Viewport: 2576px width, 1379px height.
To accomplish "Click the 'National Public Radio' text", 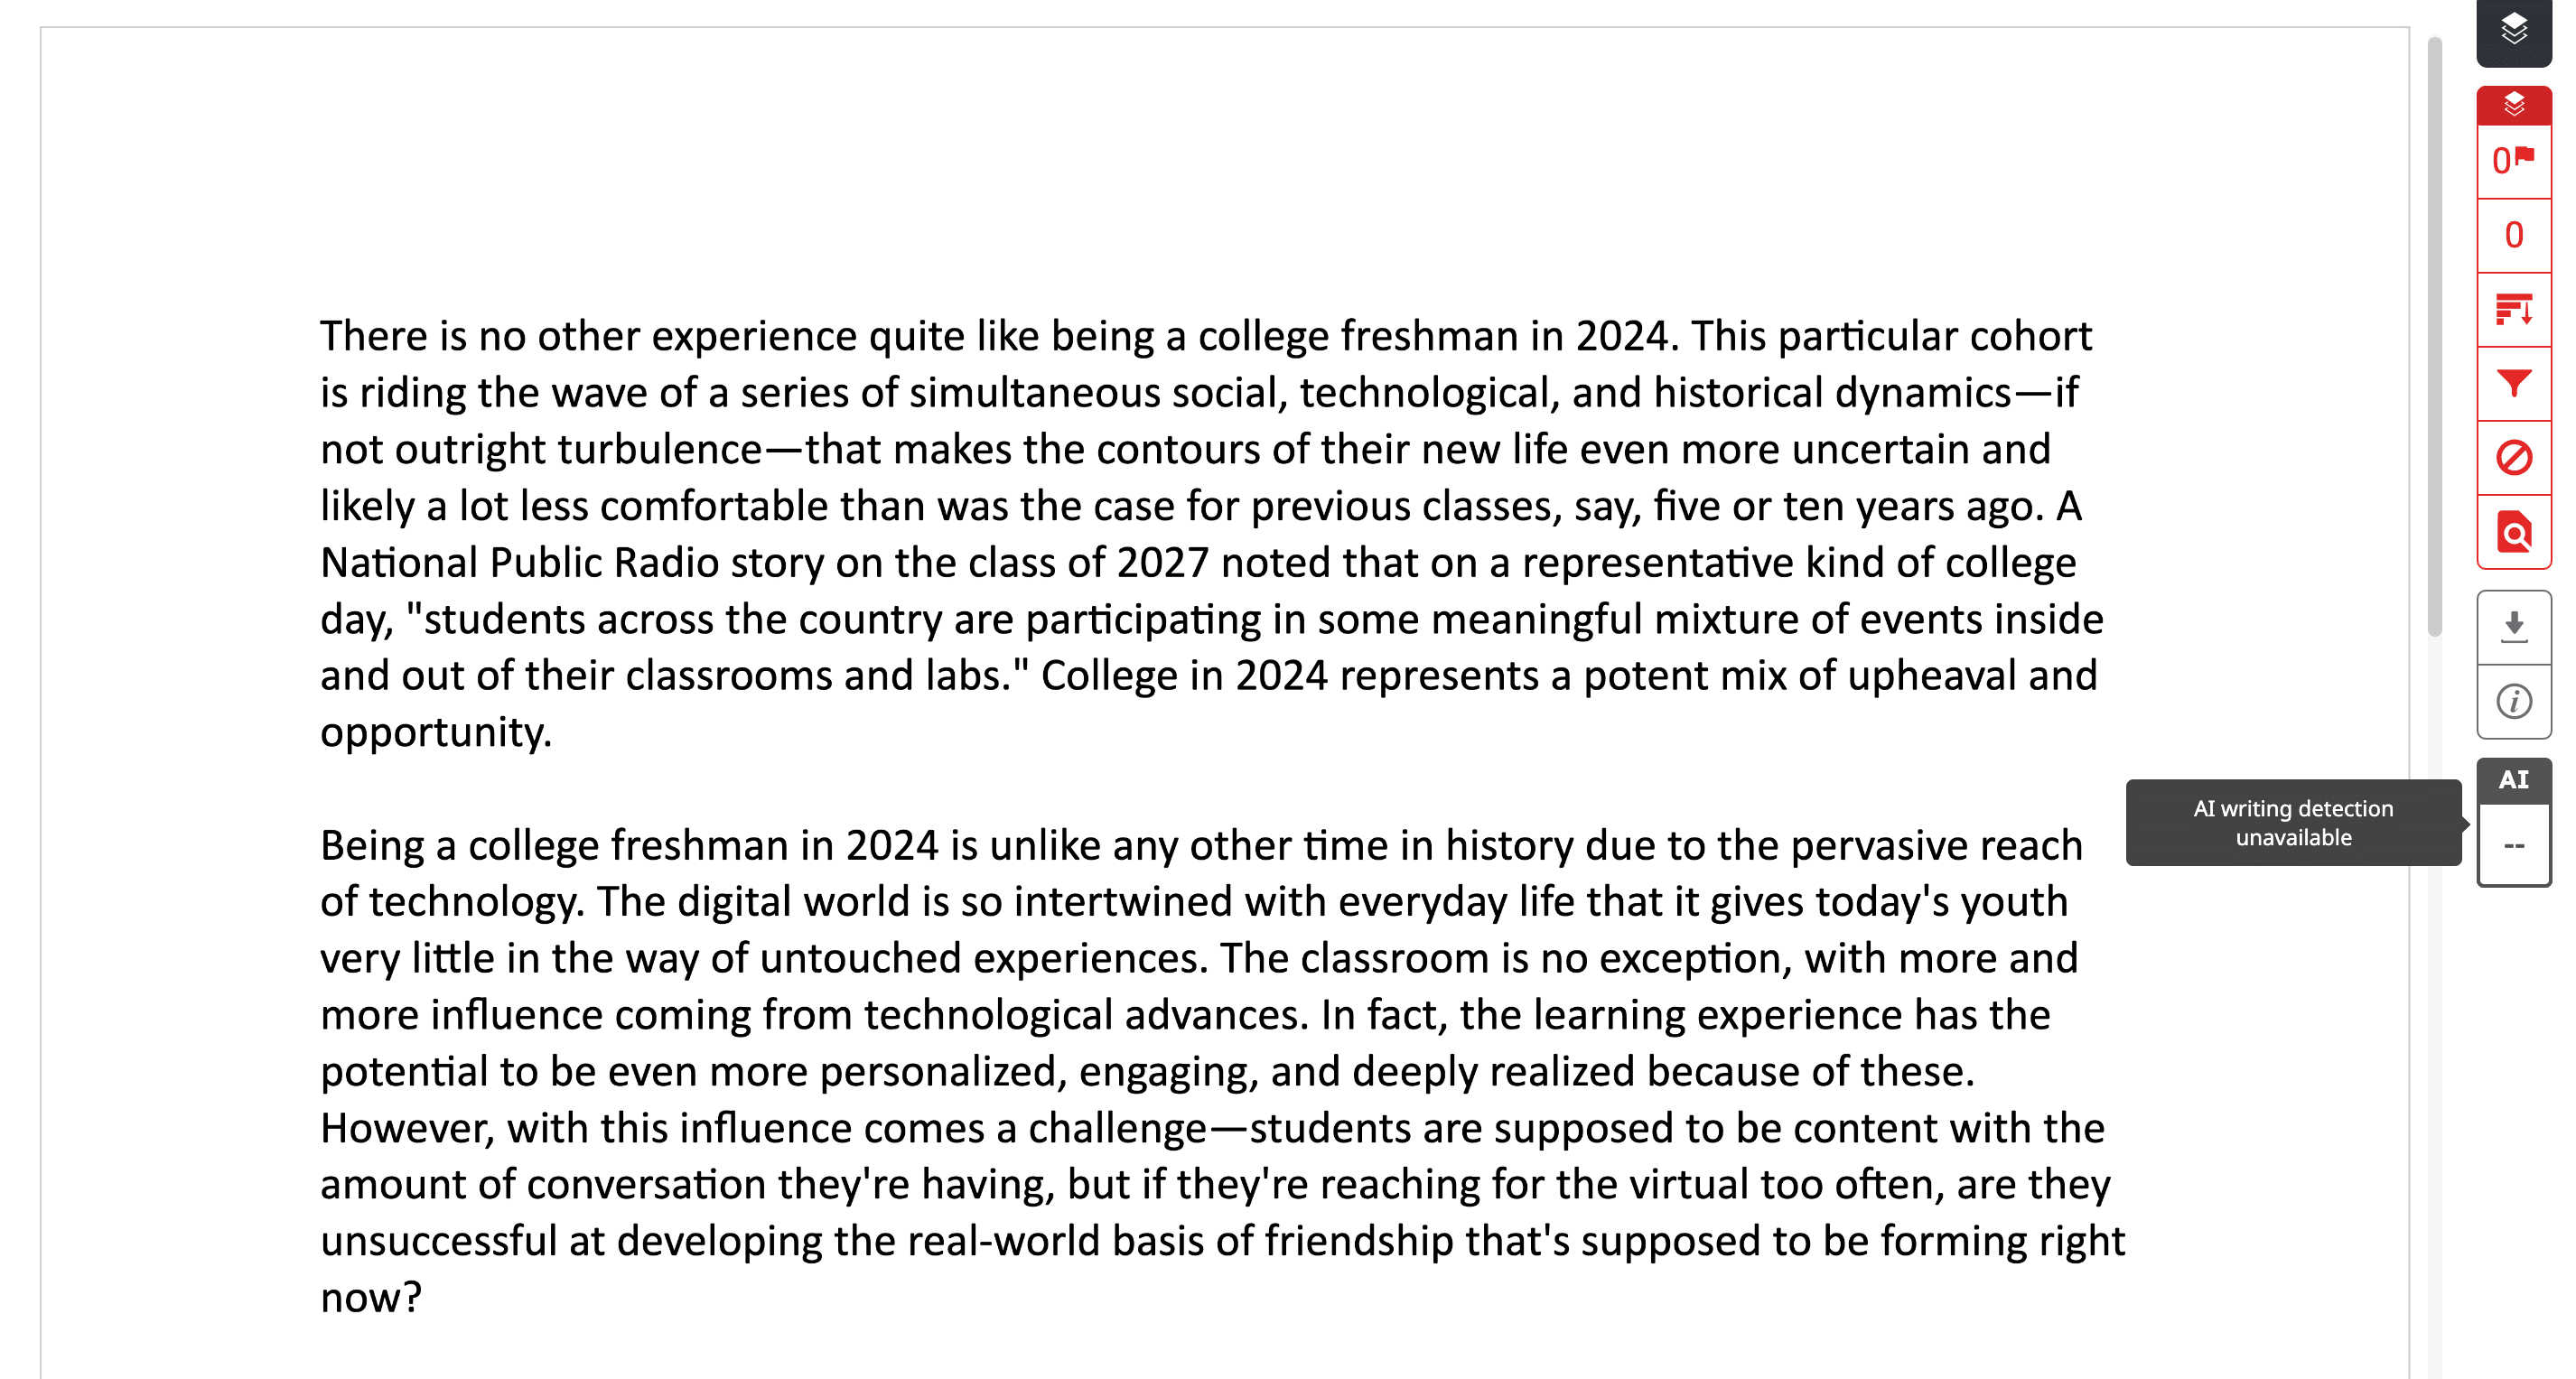I will coord(519,563).
